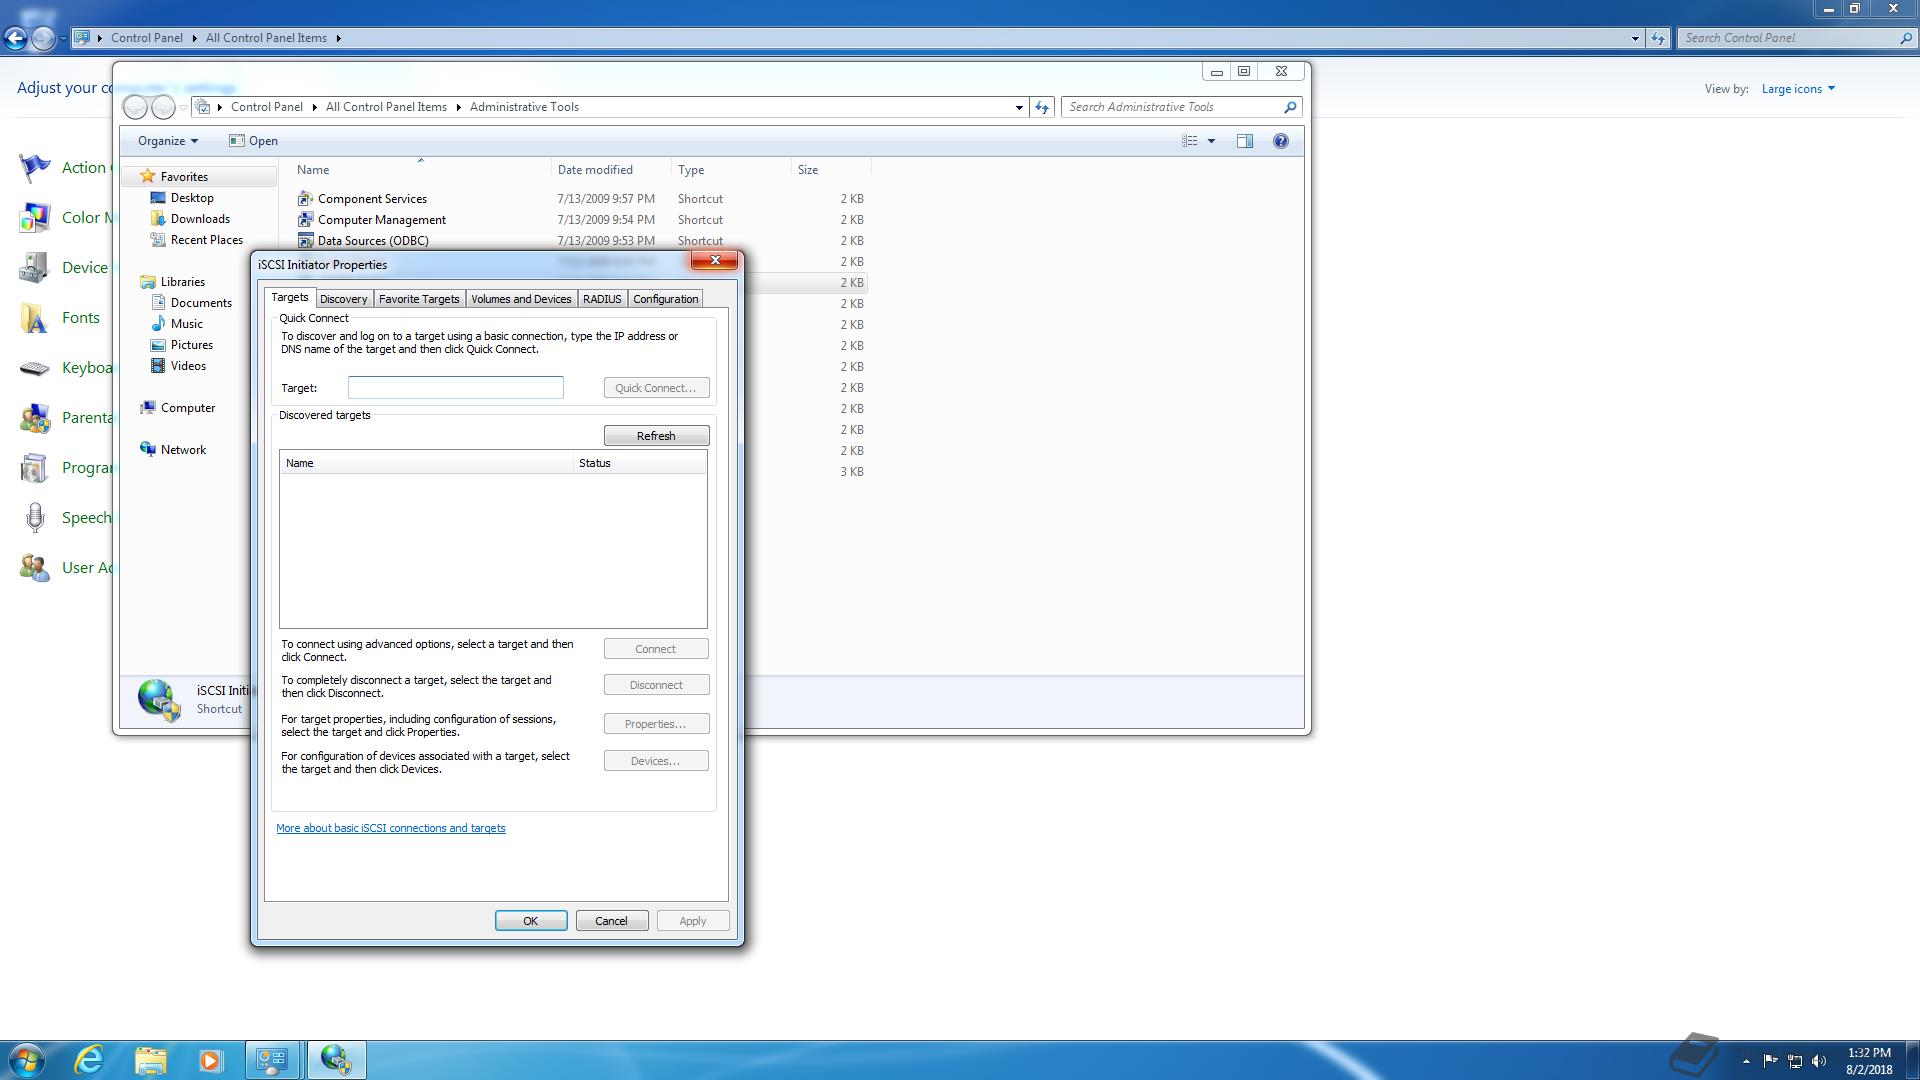
Task: Select Libraries in navigation pane
Action: point(182,282)
